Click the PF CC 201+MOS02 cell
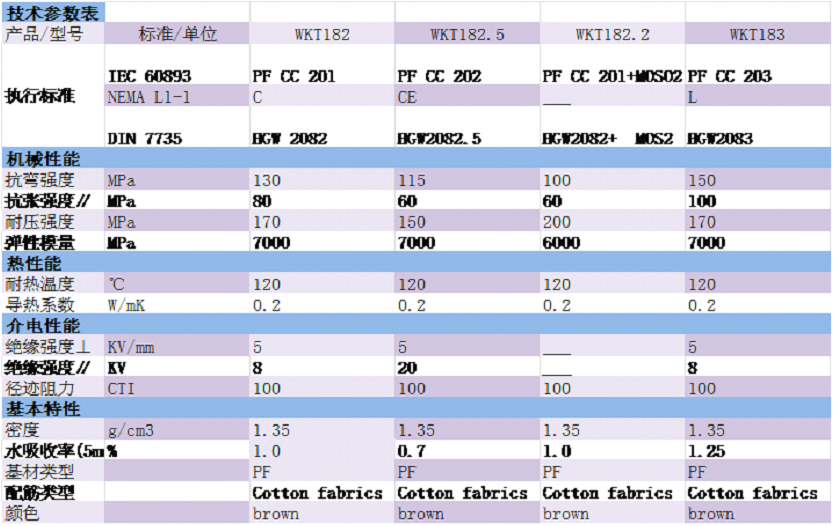 612,76
